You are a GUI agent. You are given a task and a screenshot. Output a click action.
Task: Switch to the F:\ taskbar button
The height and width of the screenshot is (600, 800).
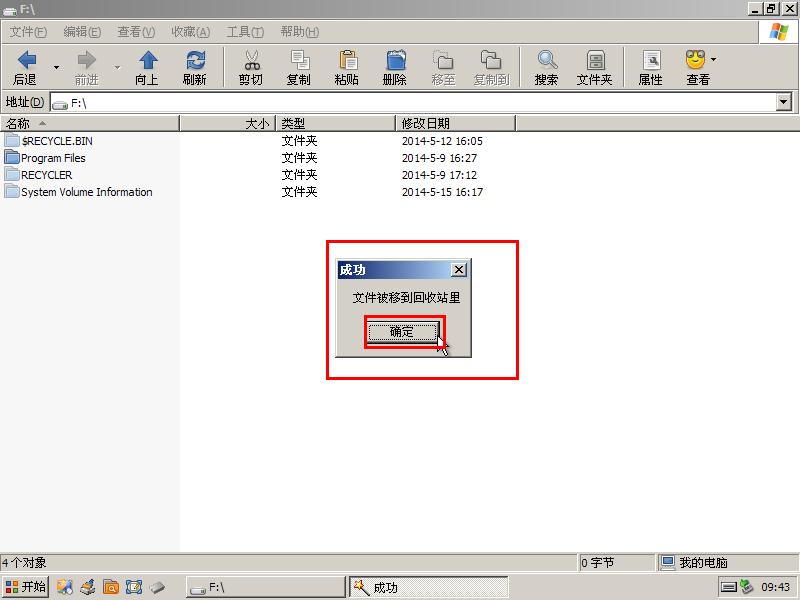(265, 587)
